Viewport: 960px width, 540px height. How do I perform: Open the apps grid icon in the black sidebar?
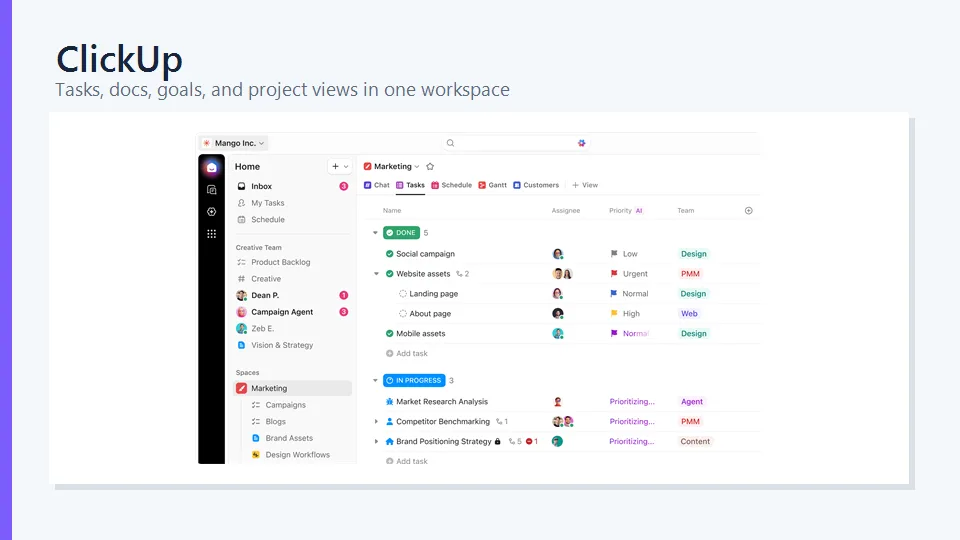point(211,234)
